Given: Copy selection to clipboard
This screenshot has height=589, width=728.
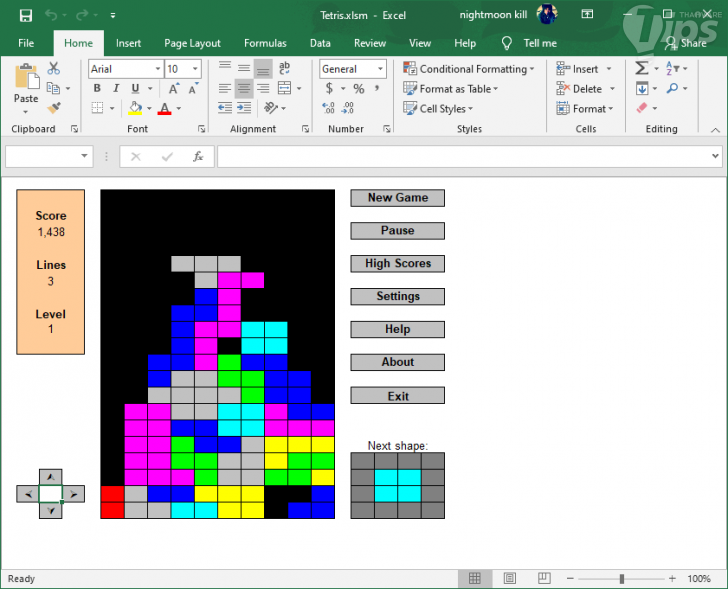Looking at the screenshot, I should (53, 88).
